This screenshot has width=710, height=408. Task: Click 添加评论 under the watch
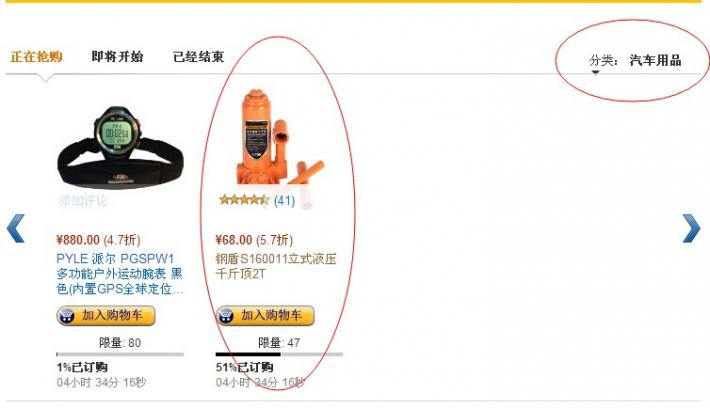[83, 201]
